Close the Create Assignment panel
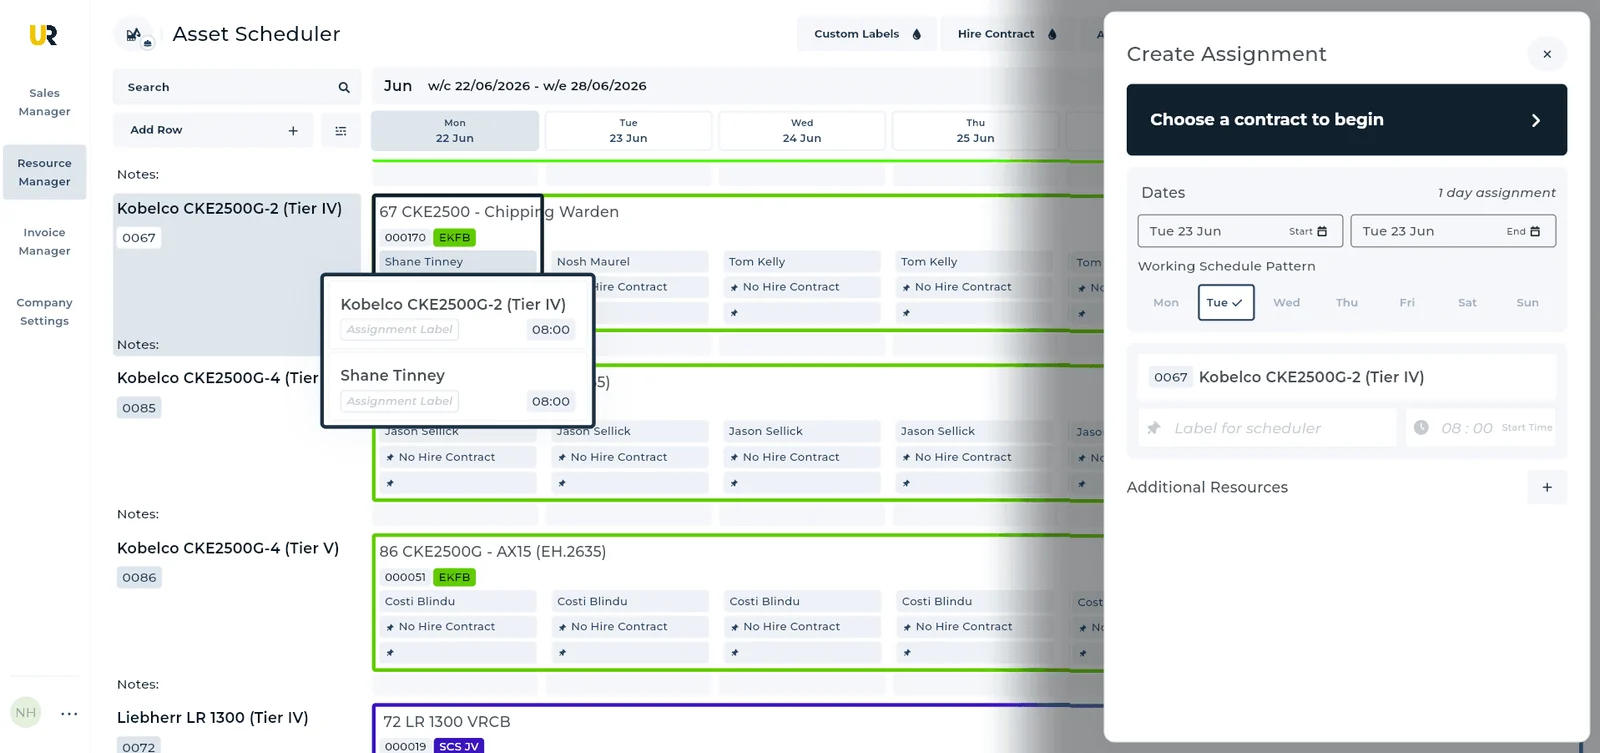1600x753 pixels. tap(1547, 54)
